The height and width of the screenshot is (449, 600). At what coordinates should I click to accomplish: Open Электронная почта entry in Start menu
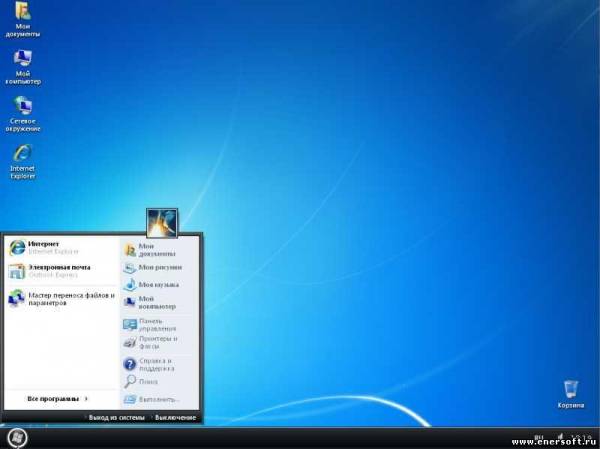tap(61, 271)
